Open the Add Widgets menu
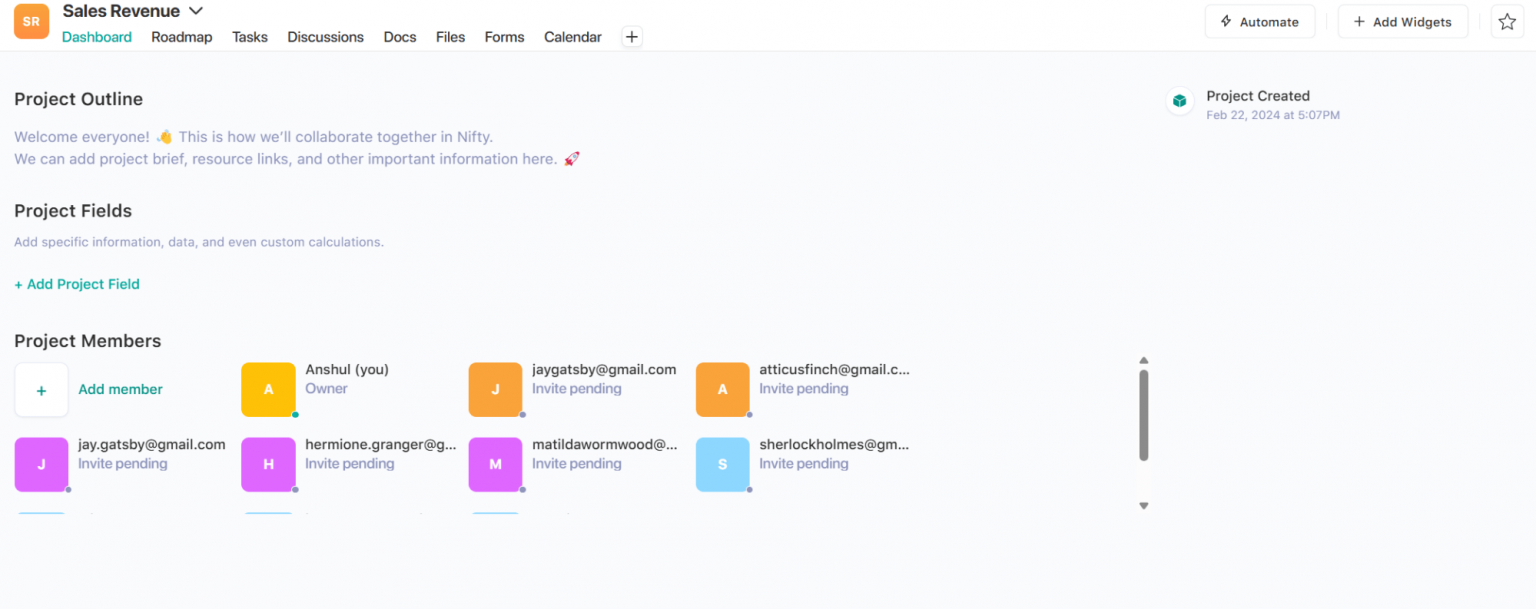Screen dimensions: 1536x609 1402,21
